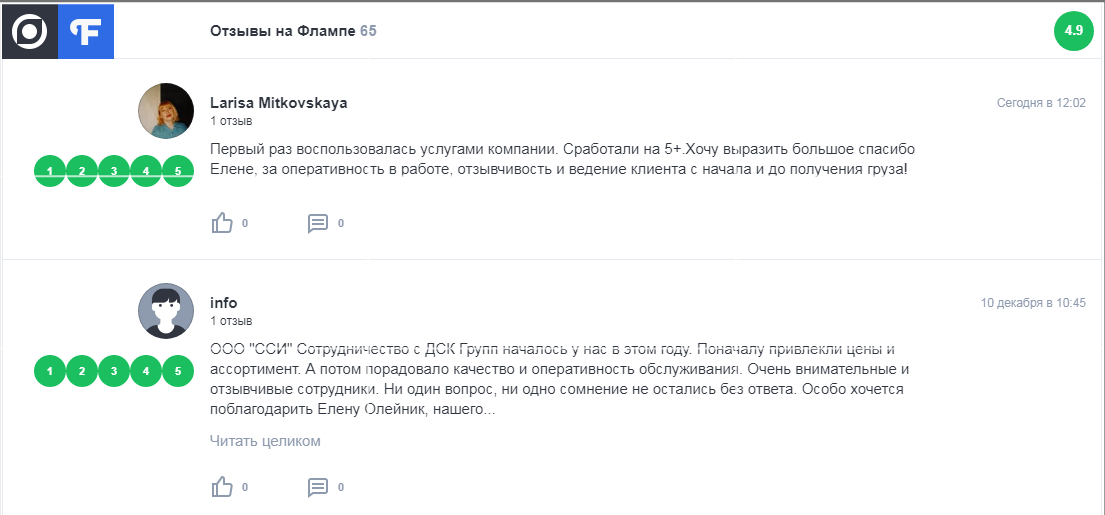1105x515 pixels.
Task: Click the Отзывы на Флампе 65 heading
Action: 293,31
